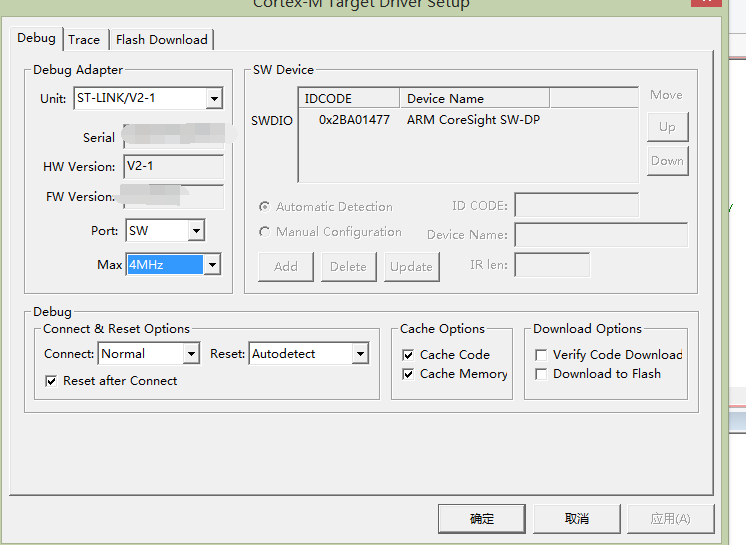The width and height of the screenshot is (746, 545).
Task: Expand the Max 4MHz clock dropdown
Action: click(211, 265)
